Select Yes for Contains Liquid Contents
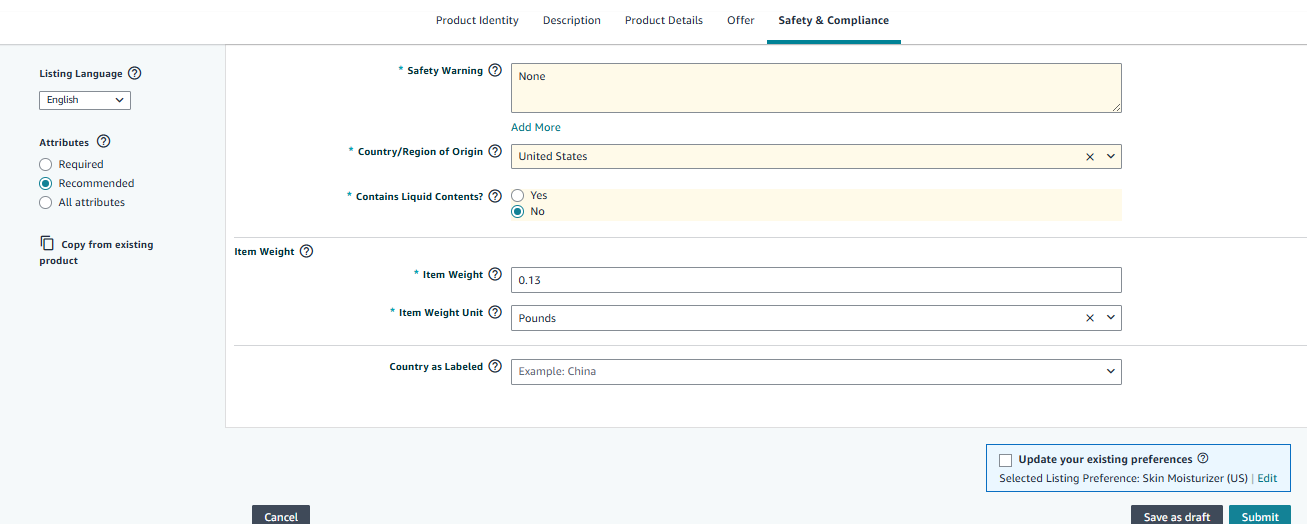Viewport: 1307px width, 524px height. coord(518,196)
